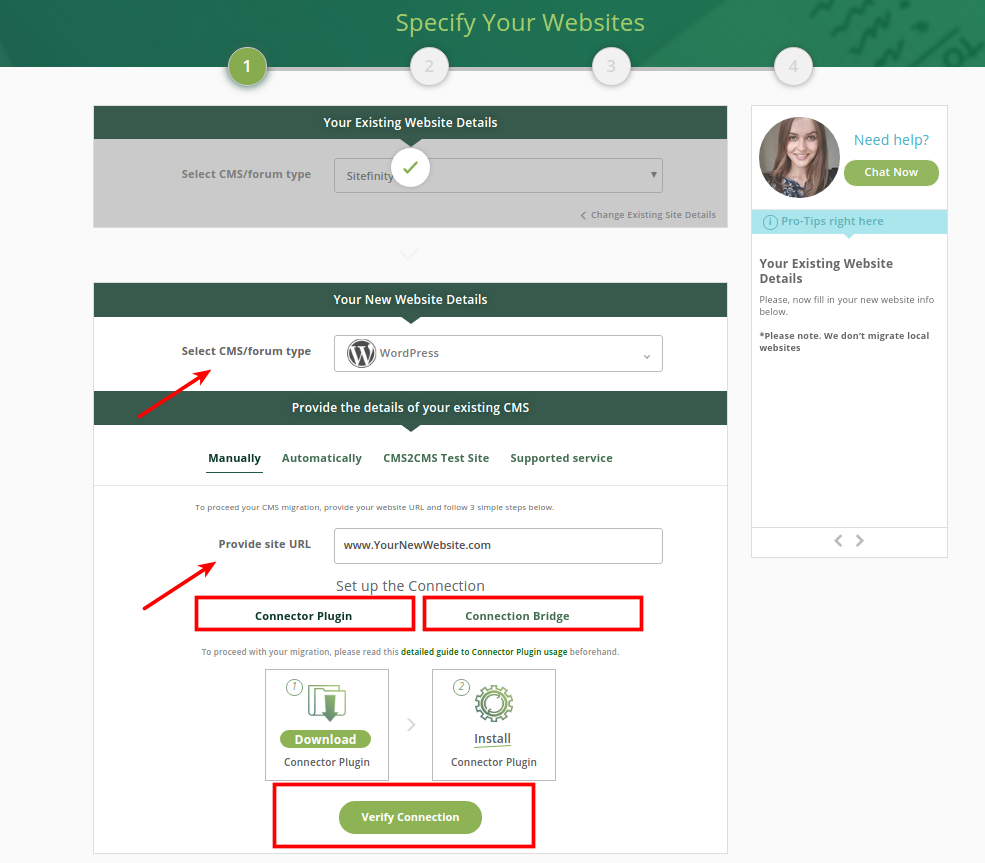
Task: Click the Set up the Connection heading
Action: pyautogui.click(x=410, y=586)
